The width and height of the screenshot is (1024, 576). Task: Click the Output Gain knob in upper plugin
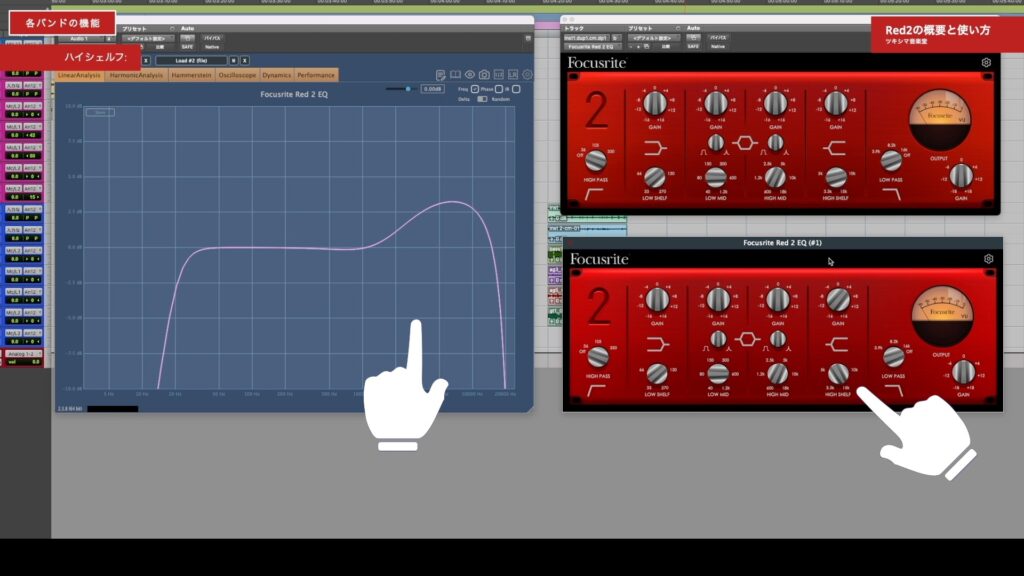pyautogui.click(x=961, y=176)
